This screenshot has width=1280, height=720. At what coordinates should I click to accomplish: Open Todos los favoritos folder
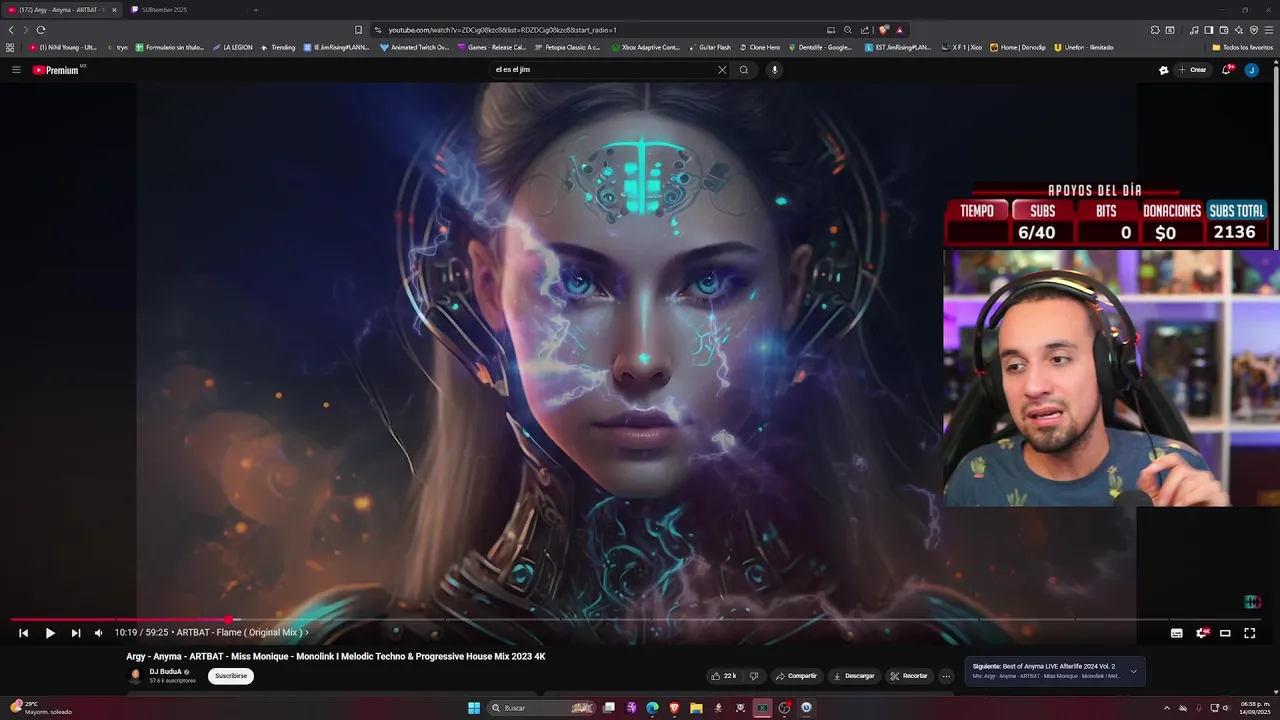[x=1242, y=47]
